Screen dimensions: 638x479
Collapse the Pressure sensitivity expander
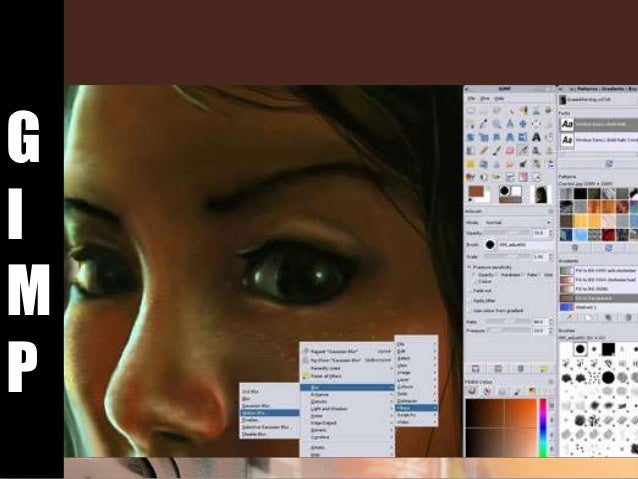[469, 267]
